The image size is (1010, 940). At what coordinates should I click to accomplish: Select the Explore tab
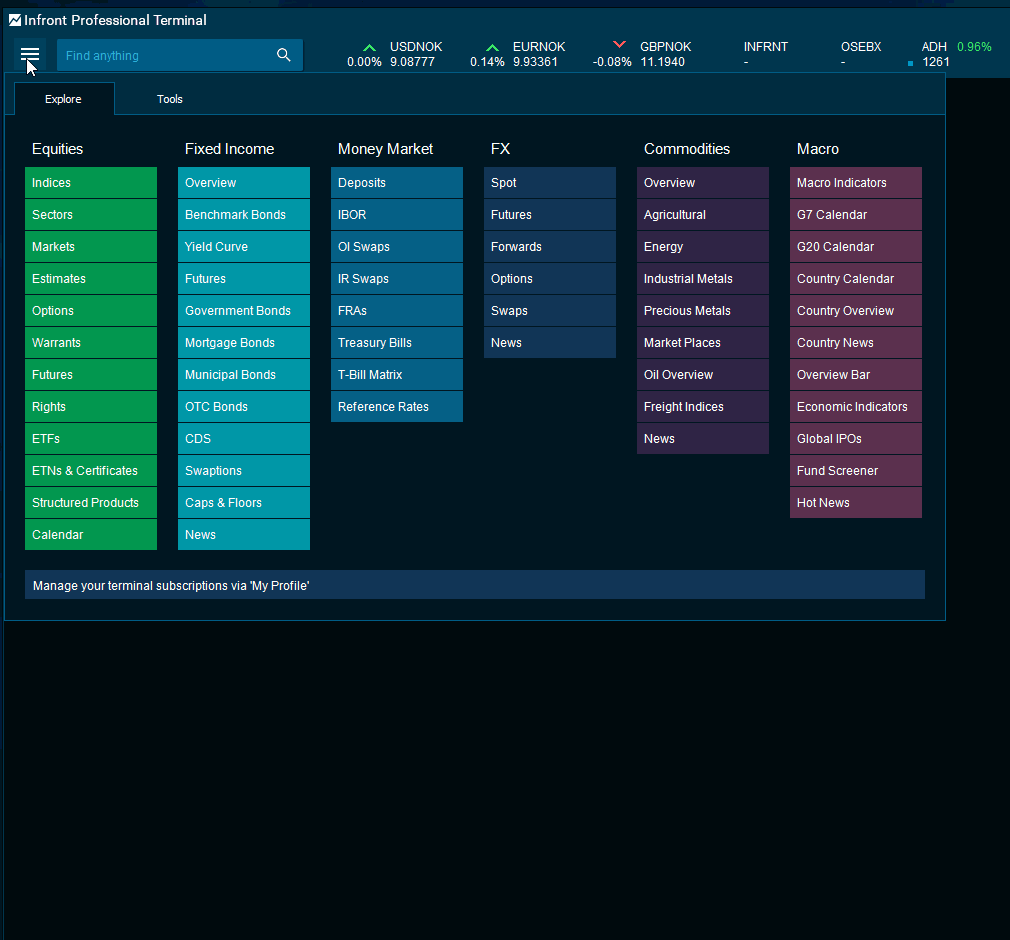coord(63,99)
